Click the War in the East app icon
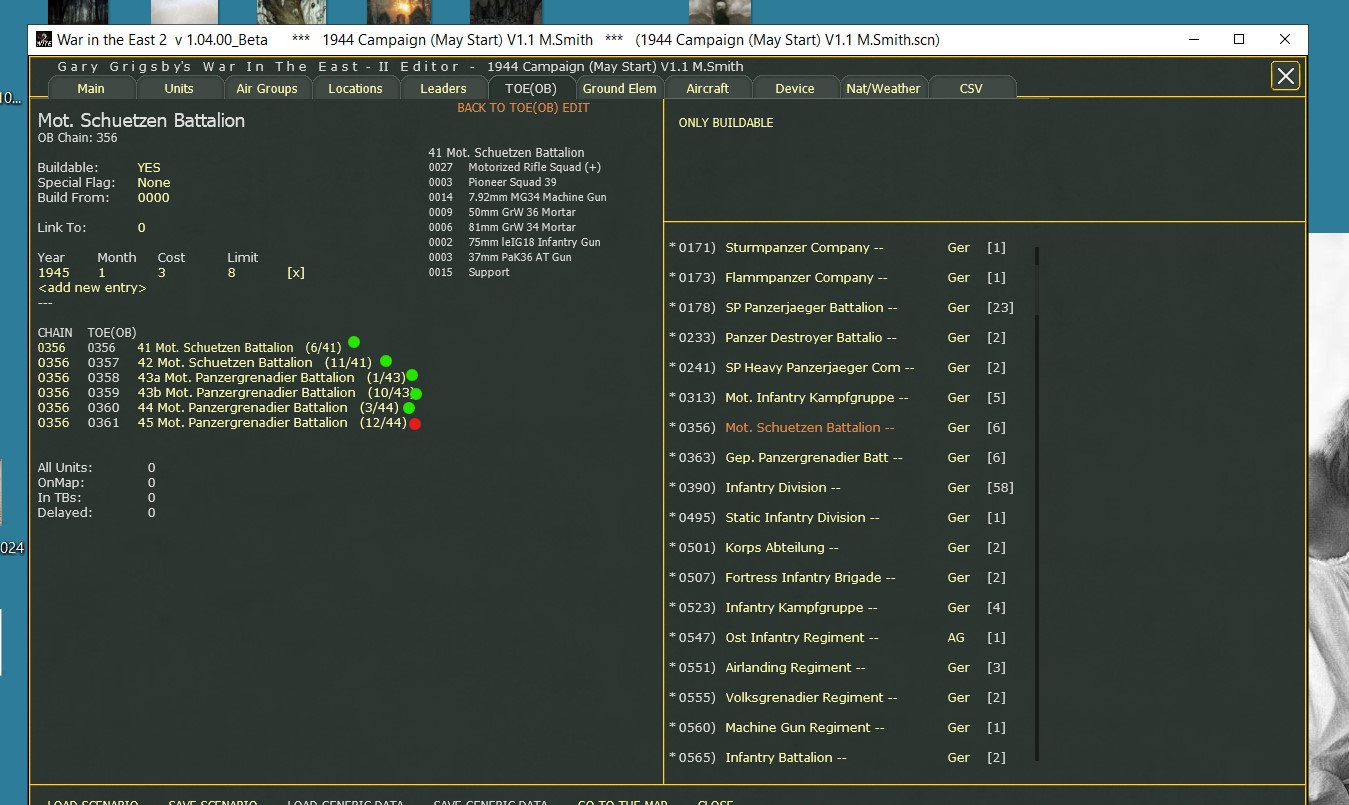The image size is (1349, 805). click(x=44, y=40)
